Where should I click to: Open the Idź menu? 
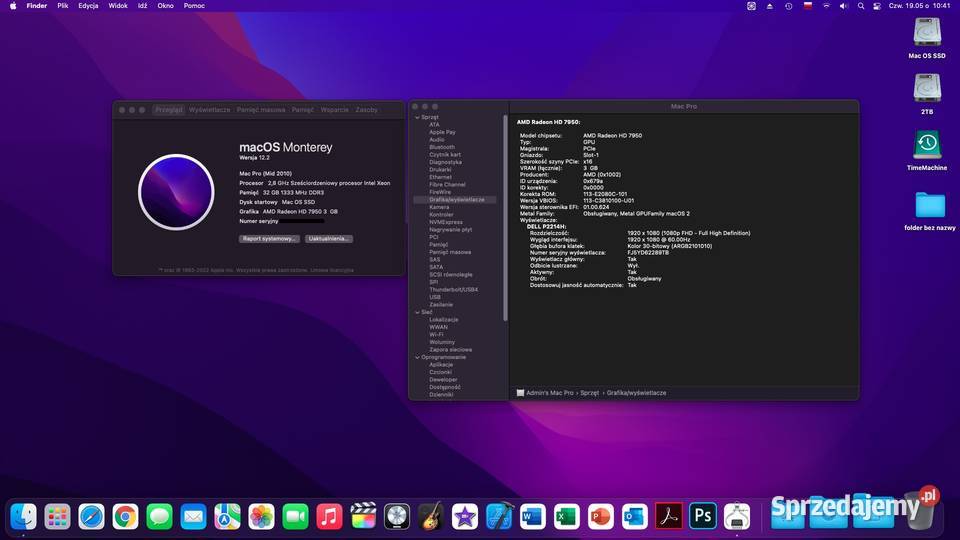tap(142, 6)
